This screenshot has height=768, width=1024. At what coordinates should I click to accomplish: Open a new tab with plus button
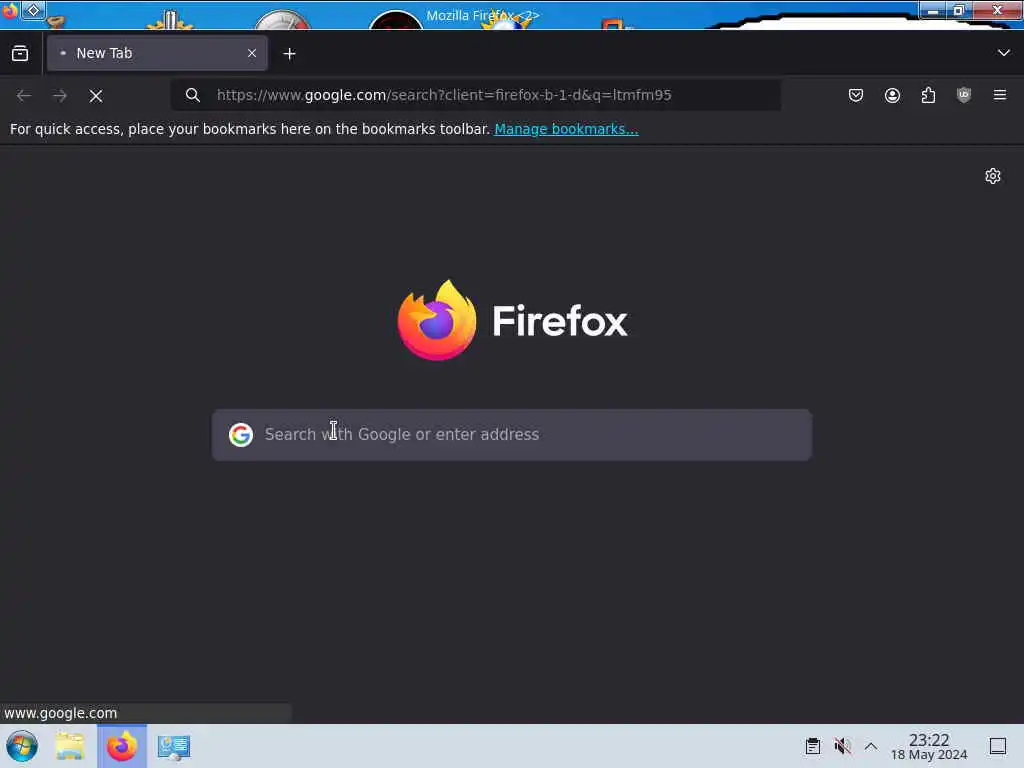pos(289,54)
